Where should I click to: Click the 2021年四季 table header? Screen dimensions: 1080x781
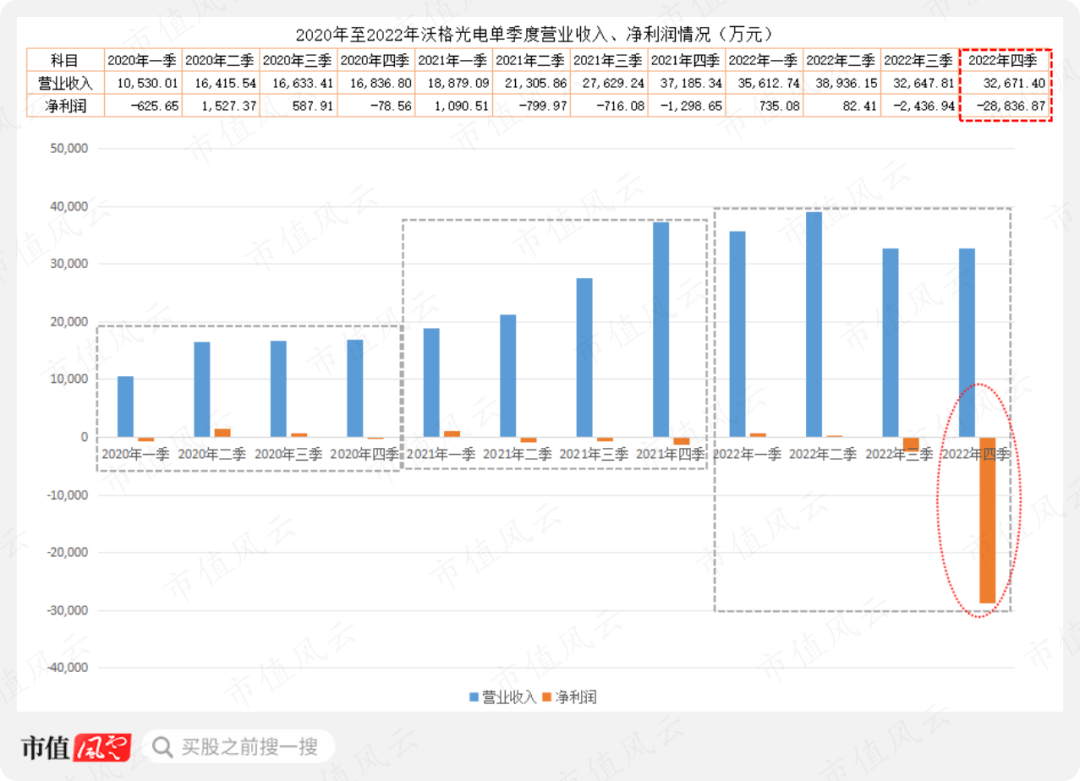click(686, 60)
